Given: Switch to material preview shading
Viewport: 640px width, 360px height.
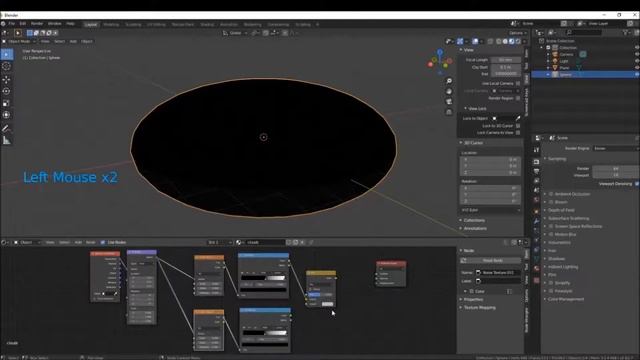Looking at the screenshot, I should 511,41.
